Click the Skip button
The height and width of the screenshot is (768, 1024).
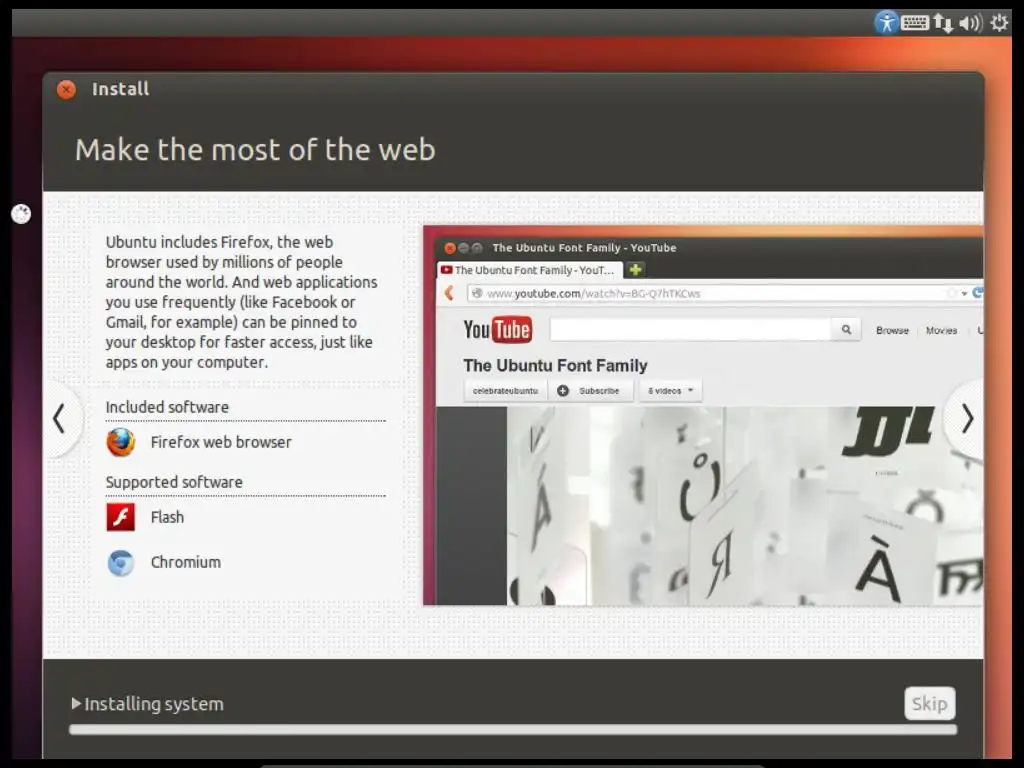point(929,703)
